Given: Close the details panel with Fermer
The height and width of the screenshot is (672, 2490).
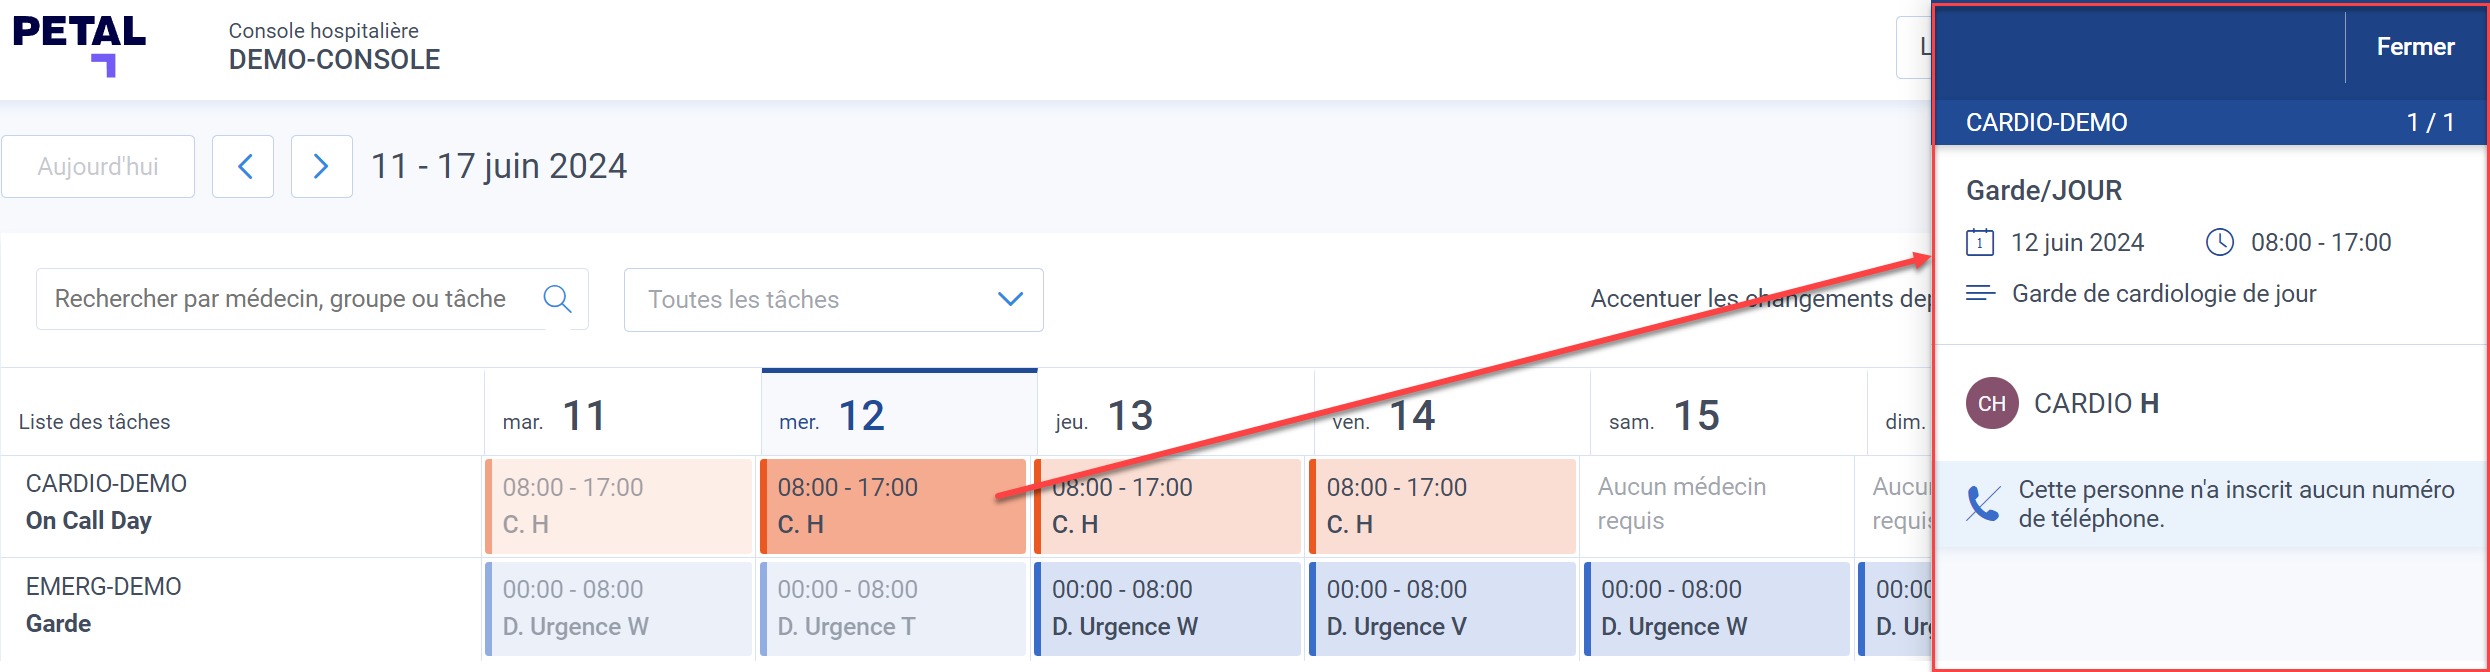Looking at the screenshot, I should (2415, 47).
